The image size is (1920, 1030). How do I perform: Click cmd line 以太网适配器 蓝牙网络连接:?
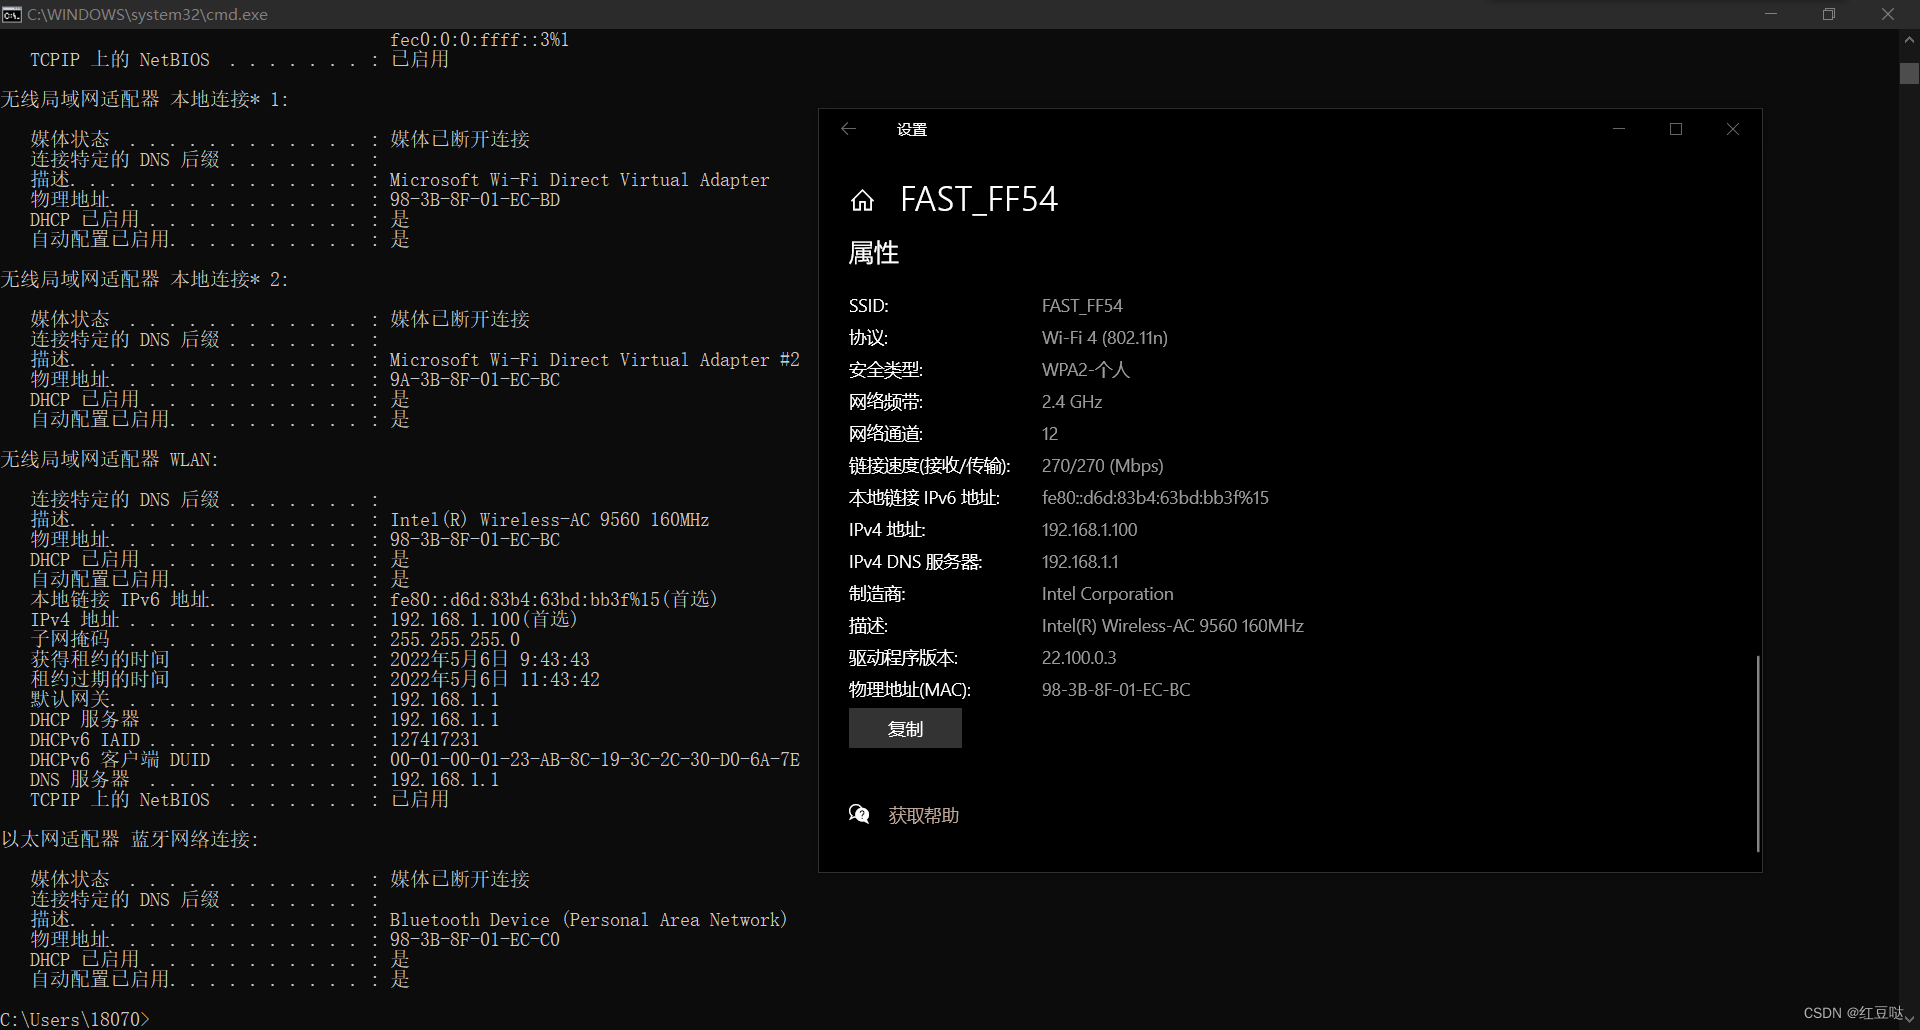tap(130, 839)
